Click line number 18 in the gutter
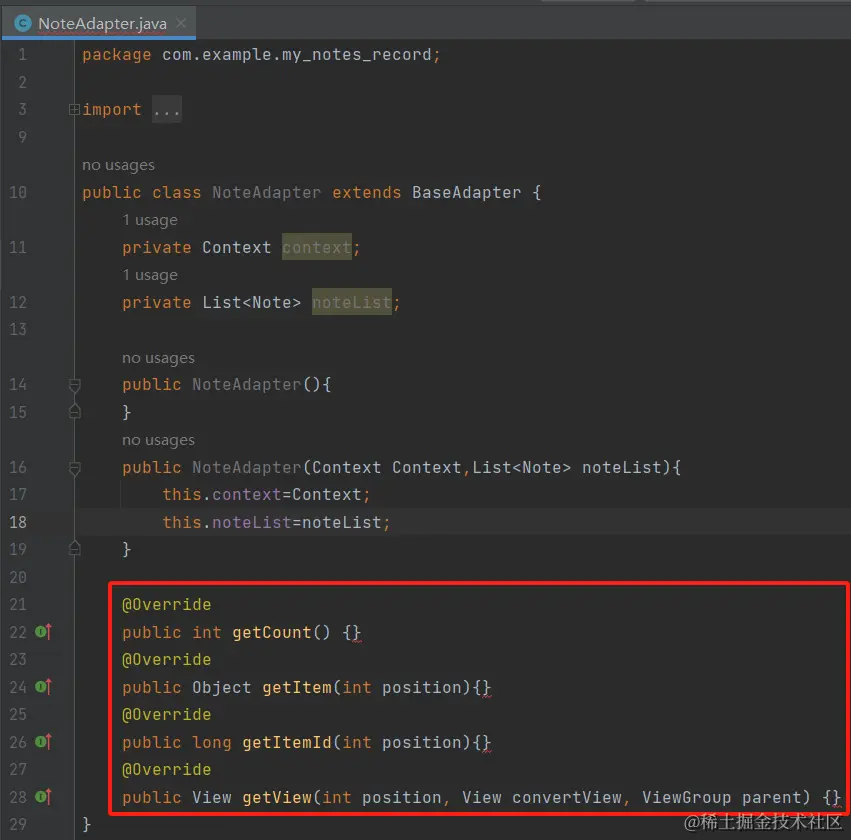The width and height of the screenshot is (851, 840). pyautogui.click(x=18, y=522)
